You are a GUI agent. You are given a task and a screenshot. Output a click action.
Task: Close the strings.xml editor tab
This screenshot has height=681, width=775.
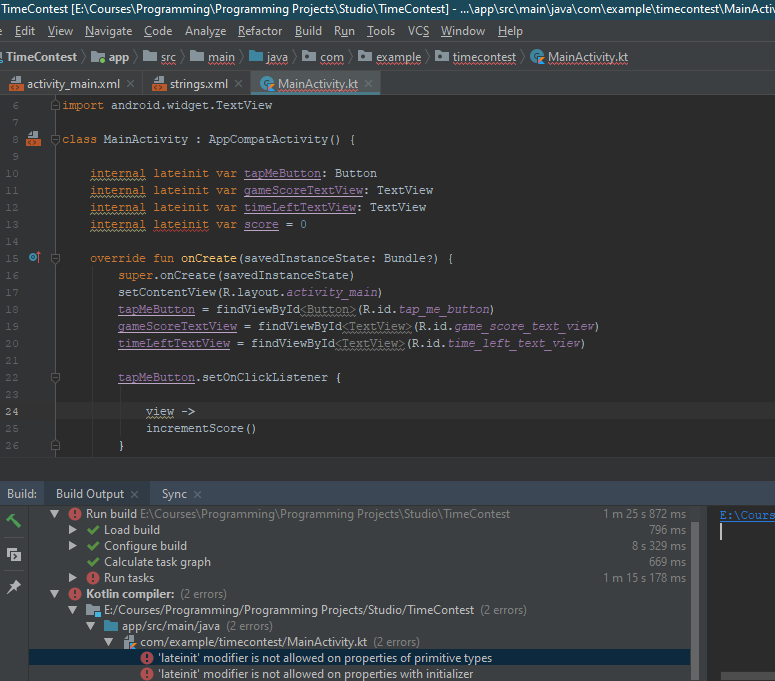coord(240,84)
